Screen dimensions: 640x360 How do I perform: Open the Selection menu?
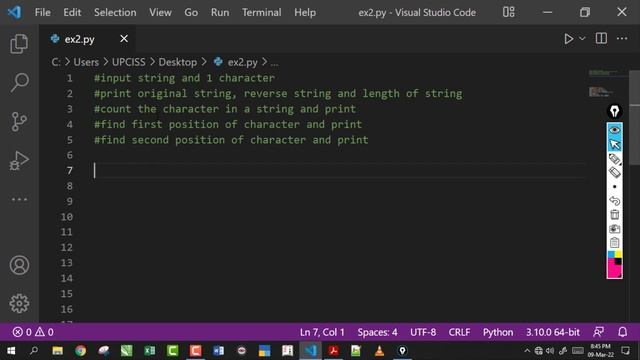pyautogui.click(x=115, y=13)
